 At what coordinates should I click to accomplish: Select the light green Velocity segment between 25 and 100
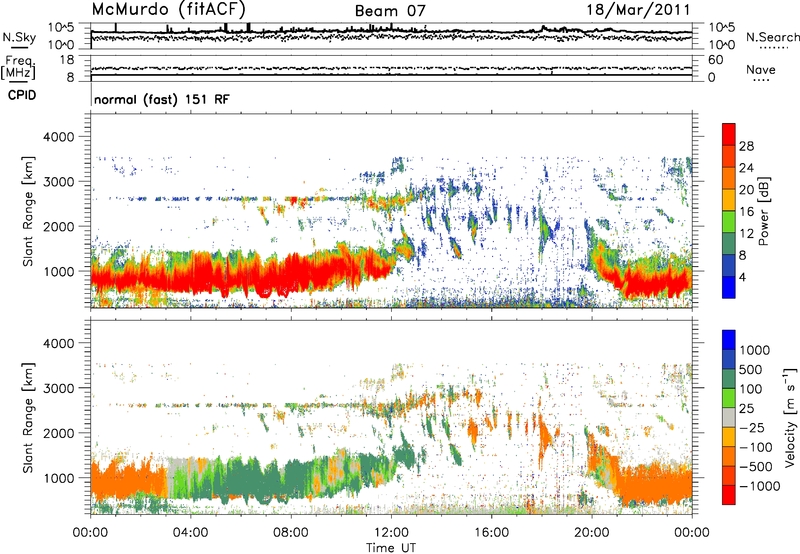pyautogui.click(x=729, y=398)
